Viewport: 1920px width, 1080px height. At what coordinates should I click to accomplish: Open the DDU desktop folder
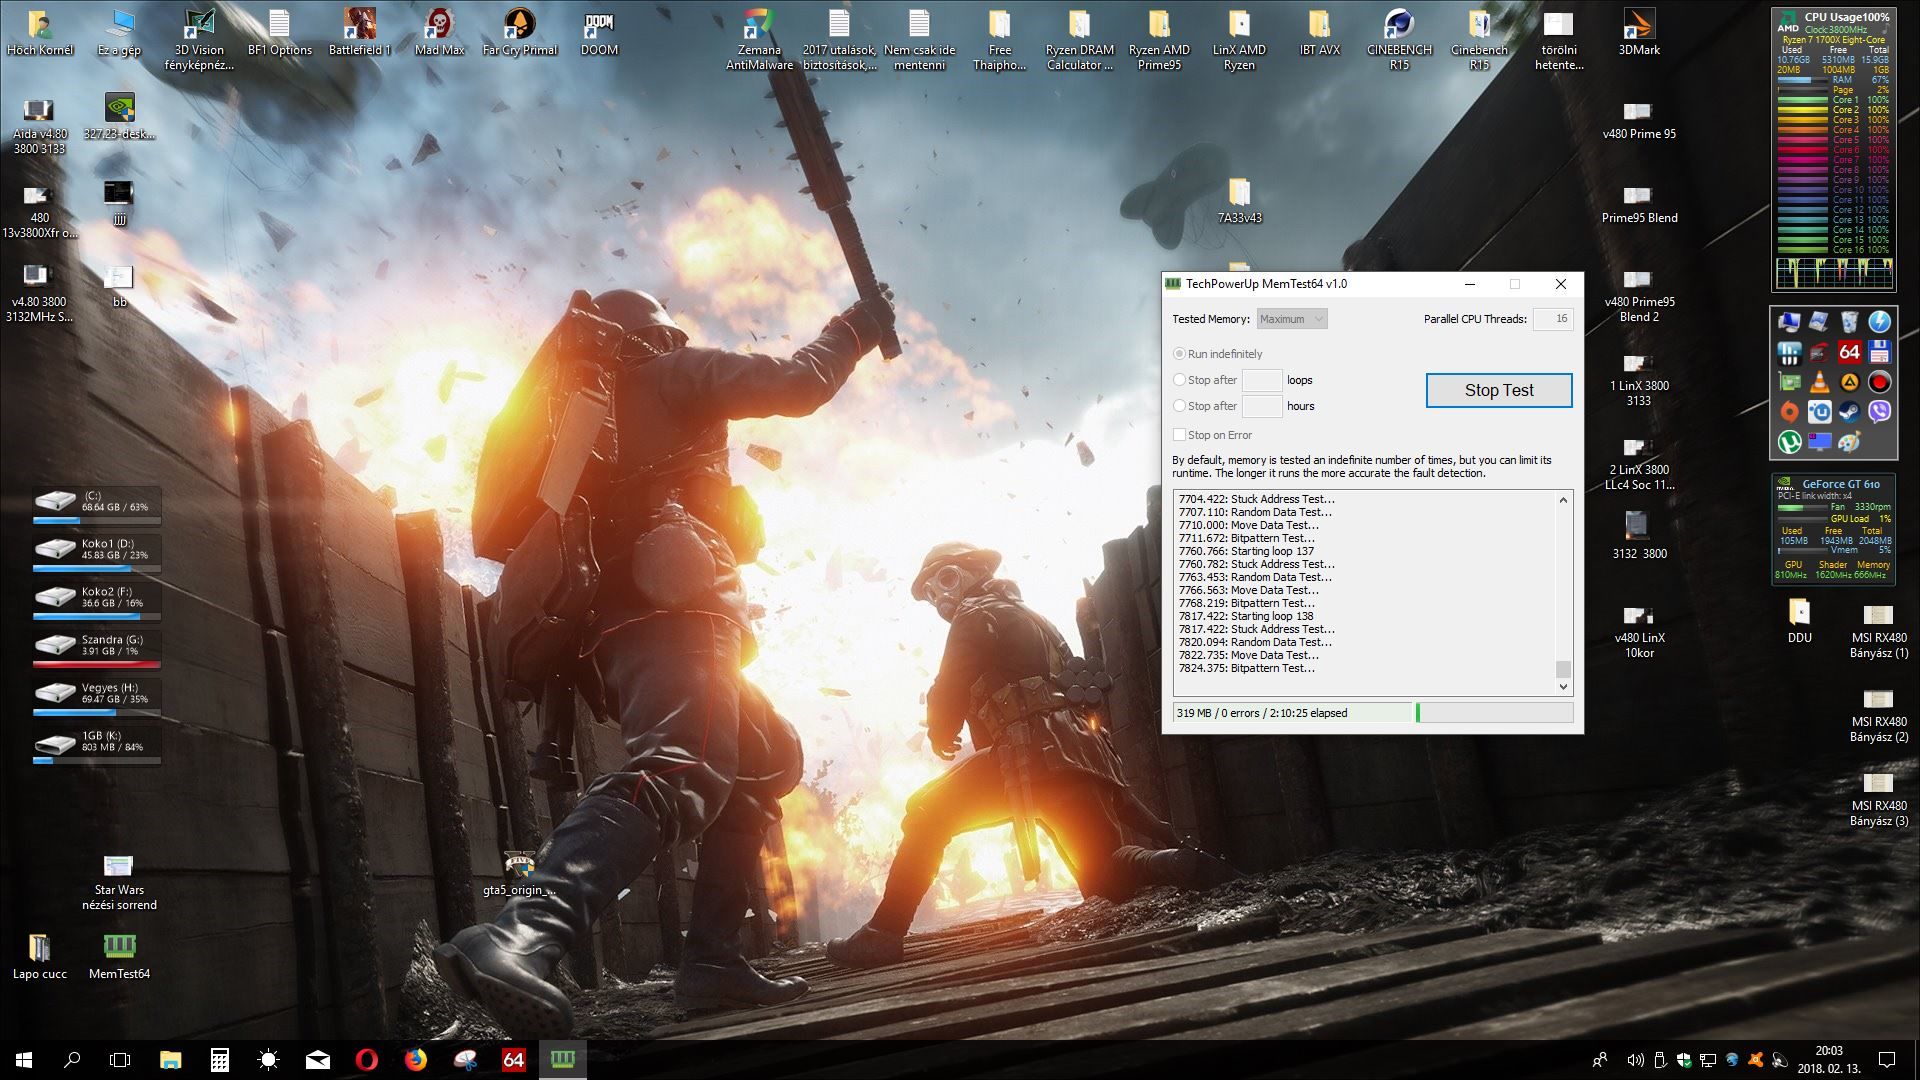pyautogui.click(x=1799, y=621)
